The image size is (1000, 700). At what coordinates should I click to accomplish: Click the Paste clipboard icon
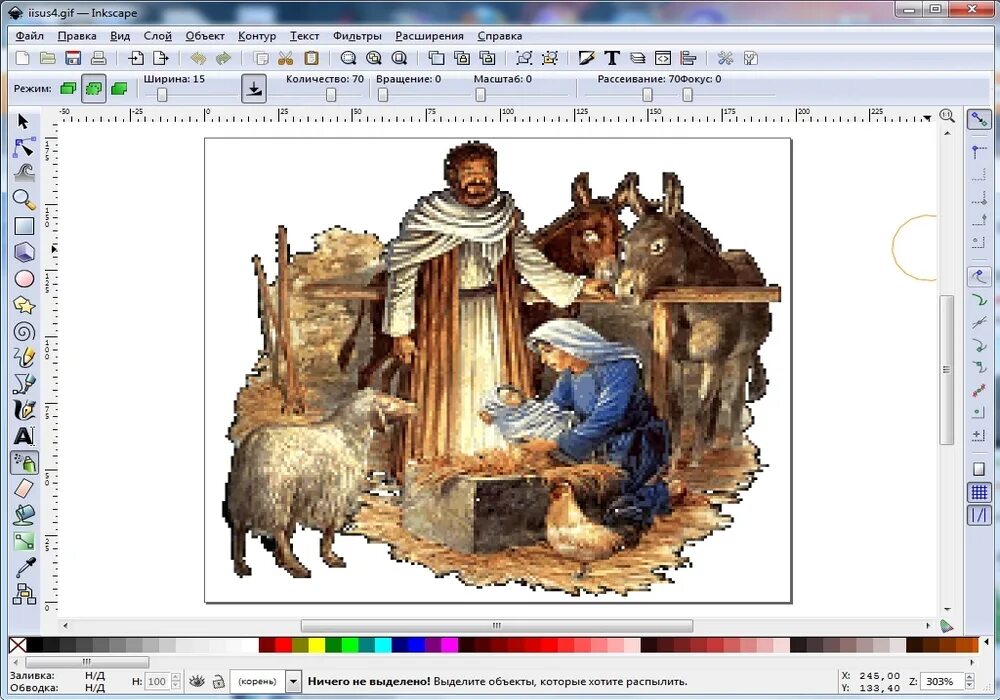point(311,58)
